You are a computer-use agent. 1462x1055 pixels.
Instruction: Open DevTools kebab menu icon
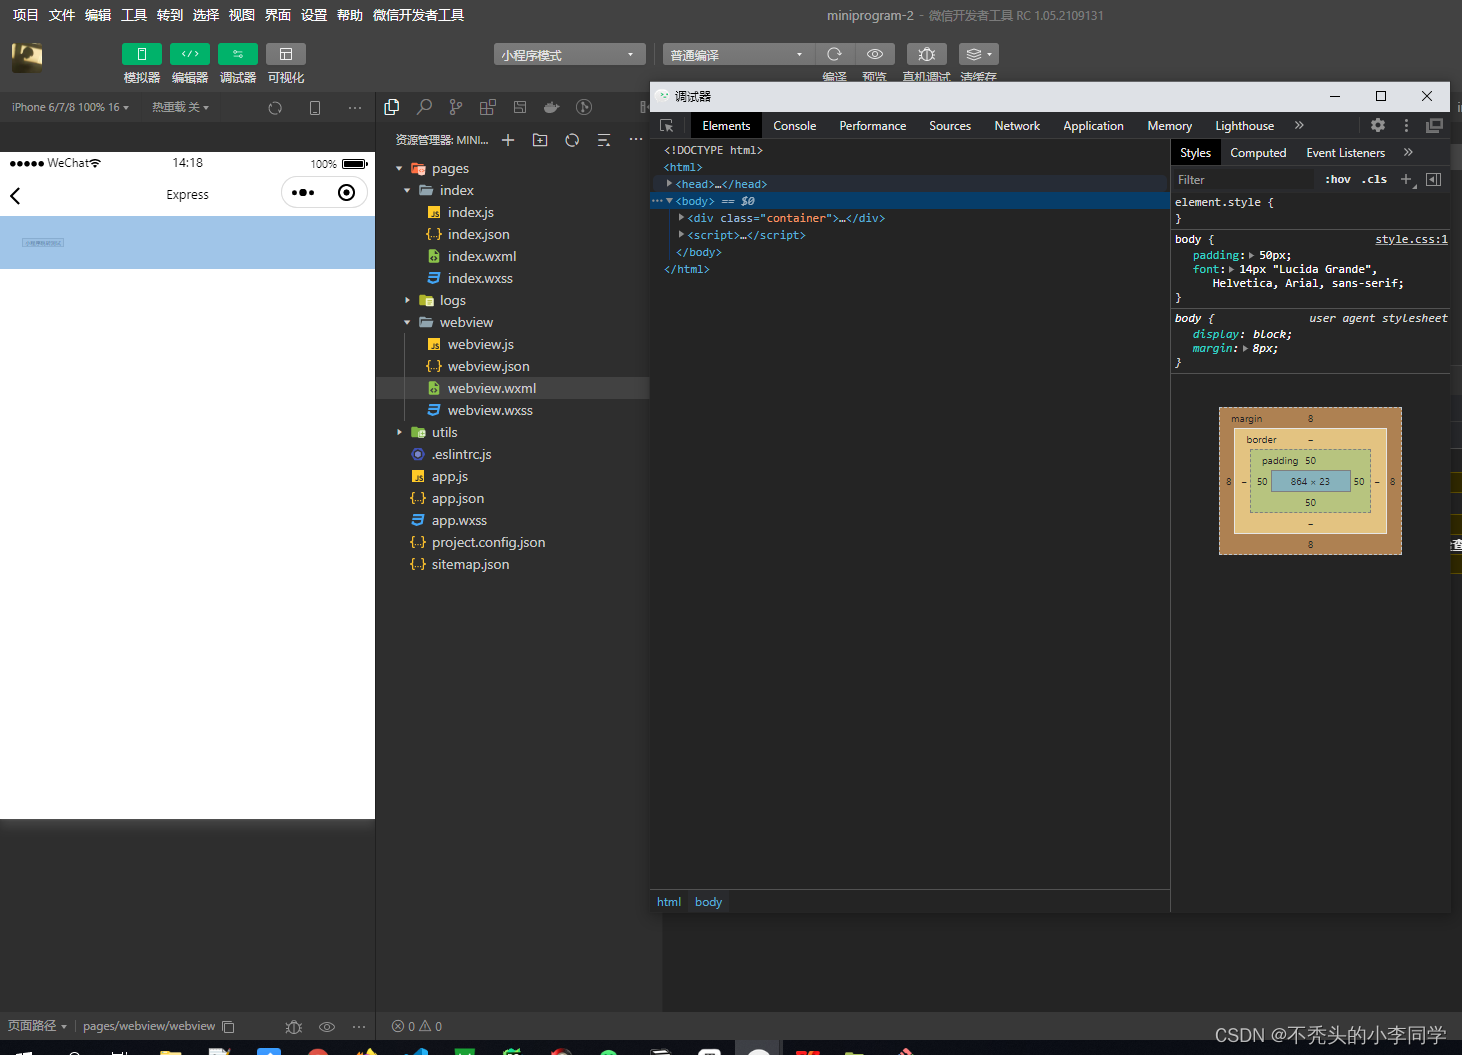coord(1406,125)
